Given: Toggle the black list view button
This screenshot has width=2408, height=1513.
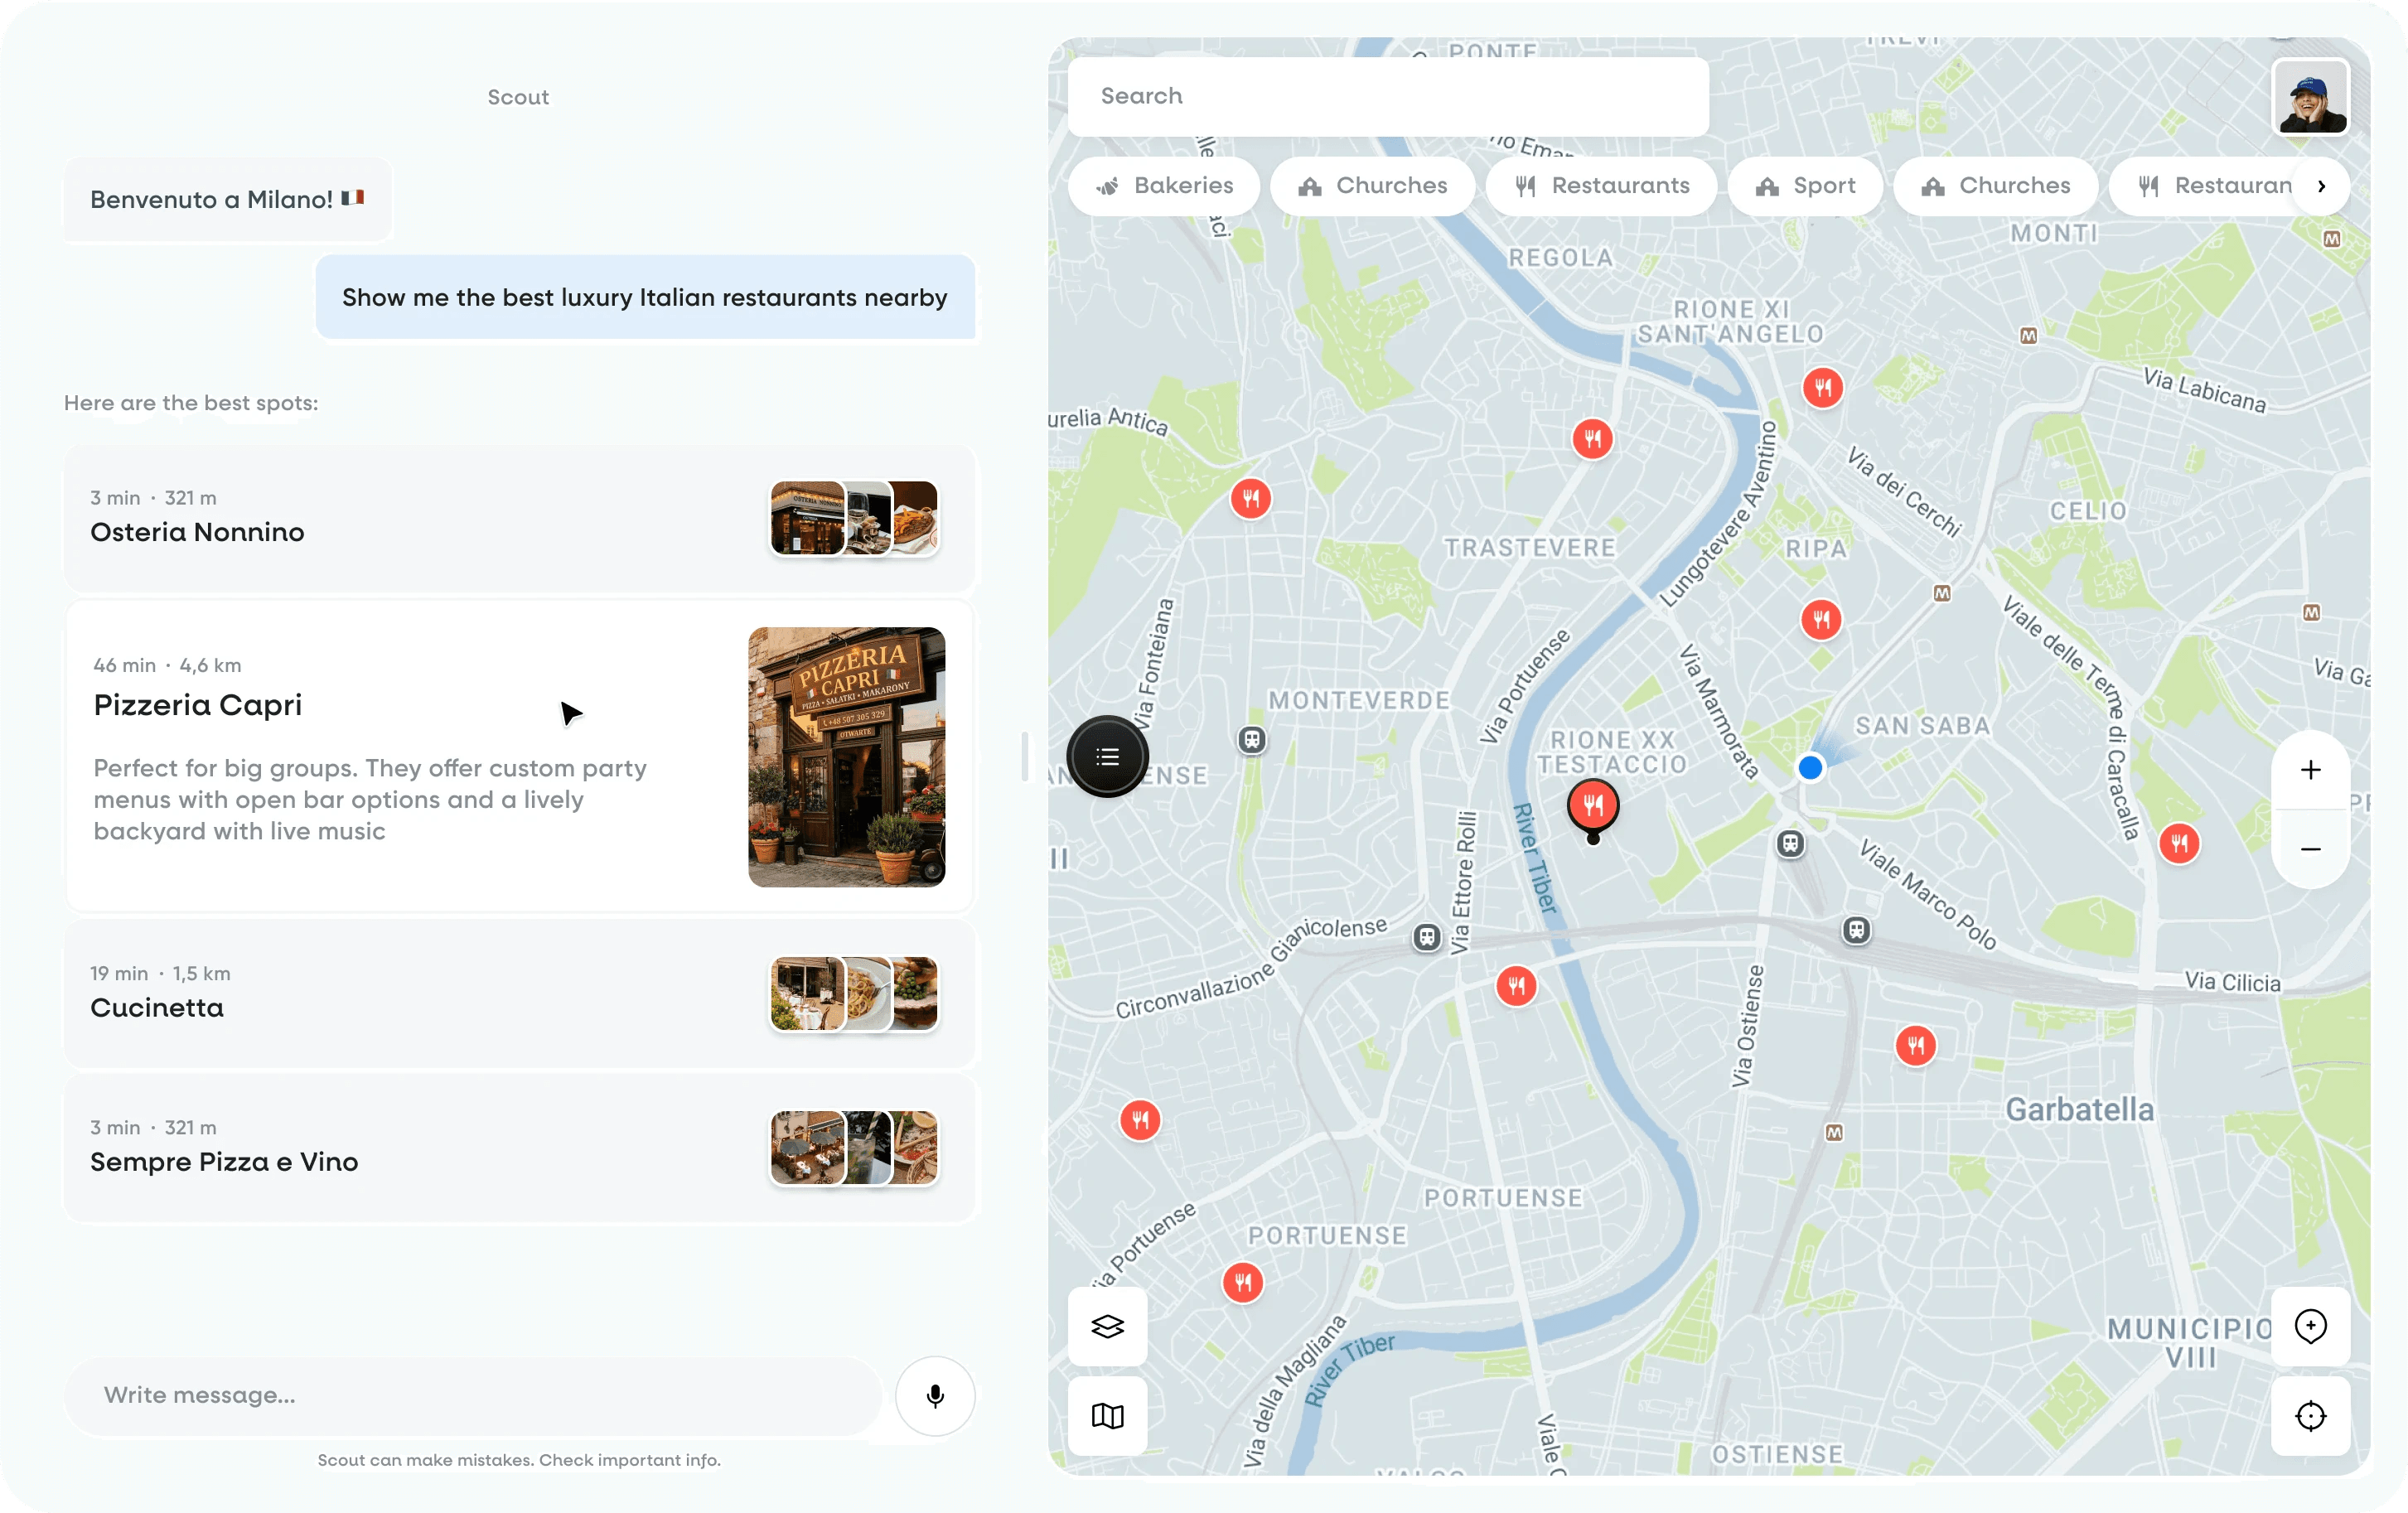Looking at the screenshot, I should coord(1107,757).
